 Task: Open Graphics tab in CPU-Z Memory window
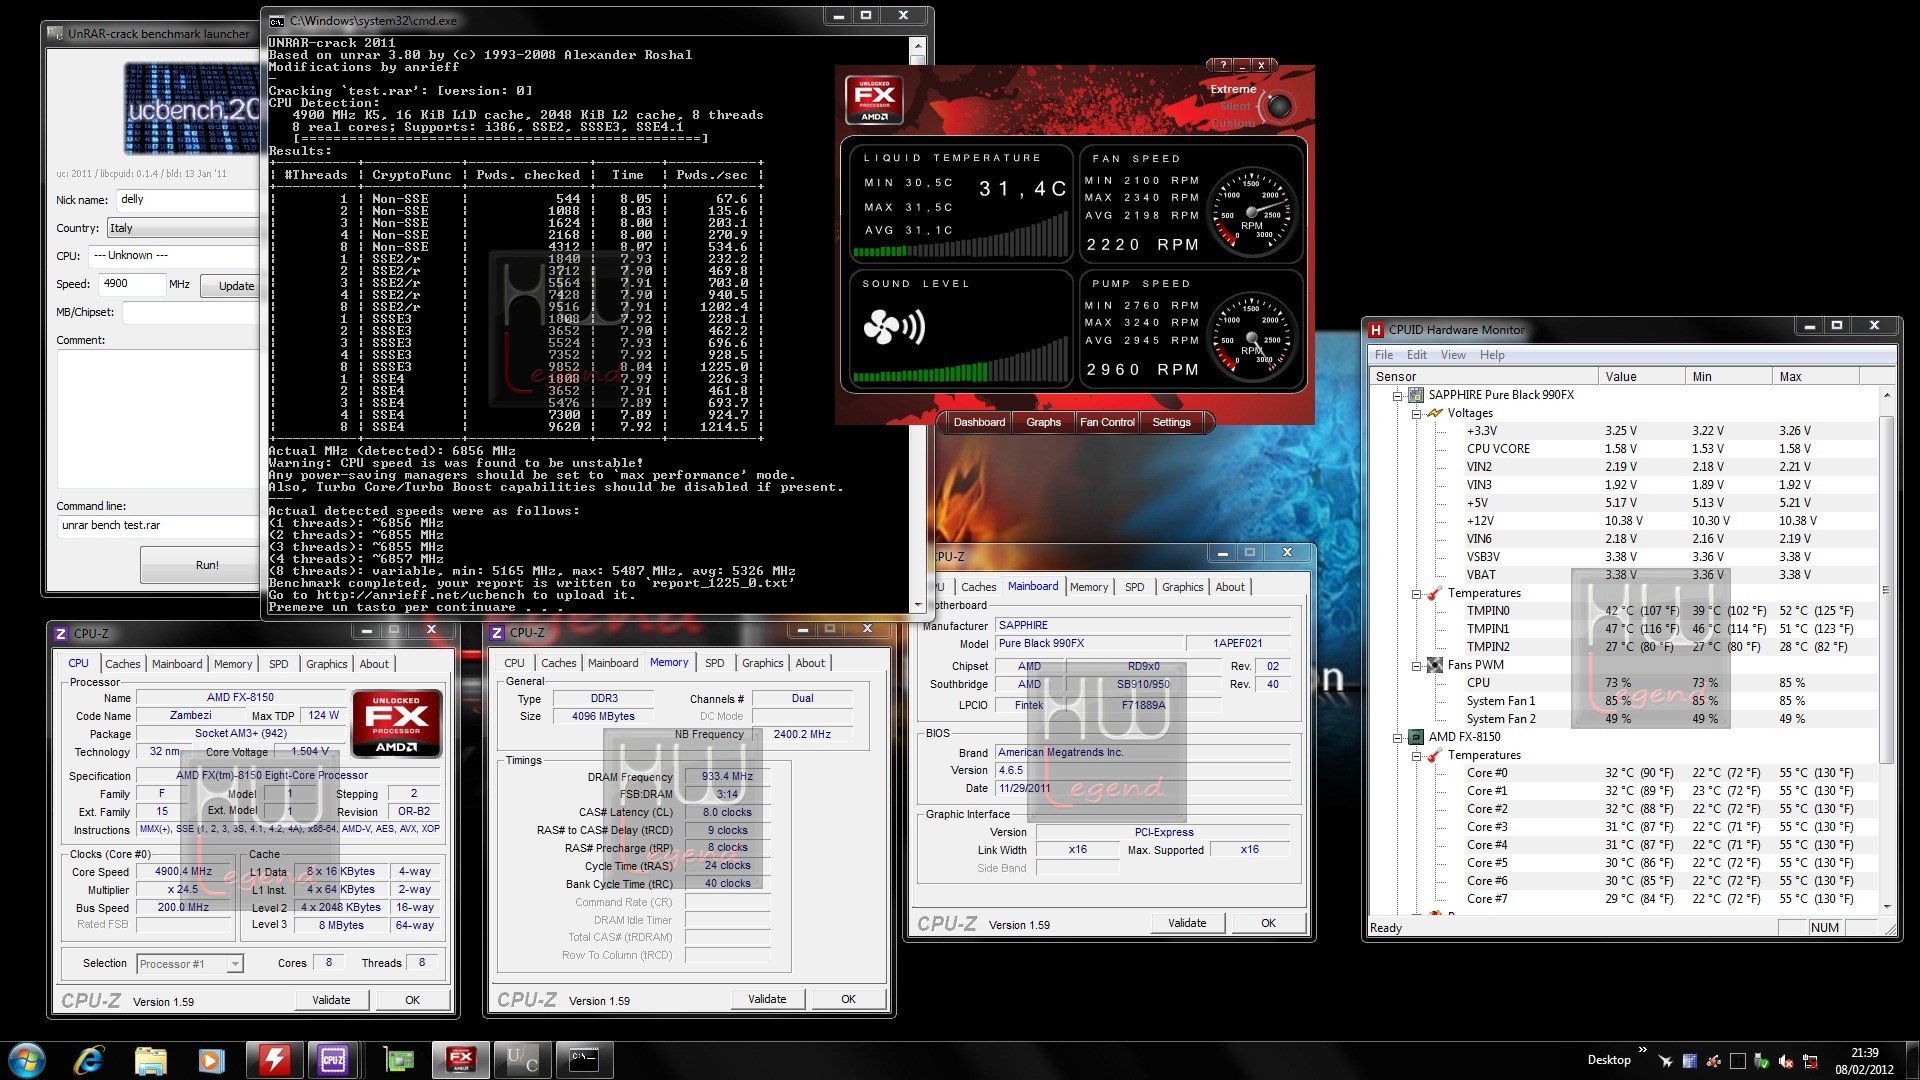(763, 663)
